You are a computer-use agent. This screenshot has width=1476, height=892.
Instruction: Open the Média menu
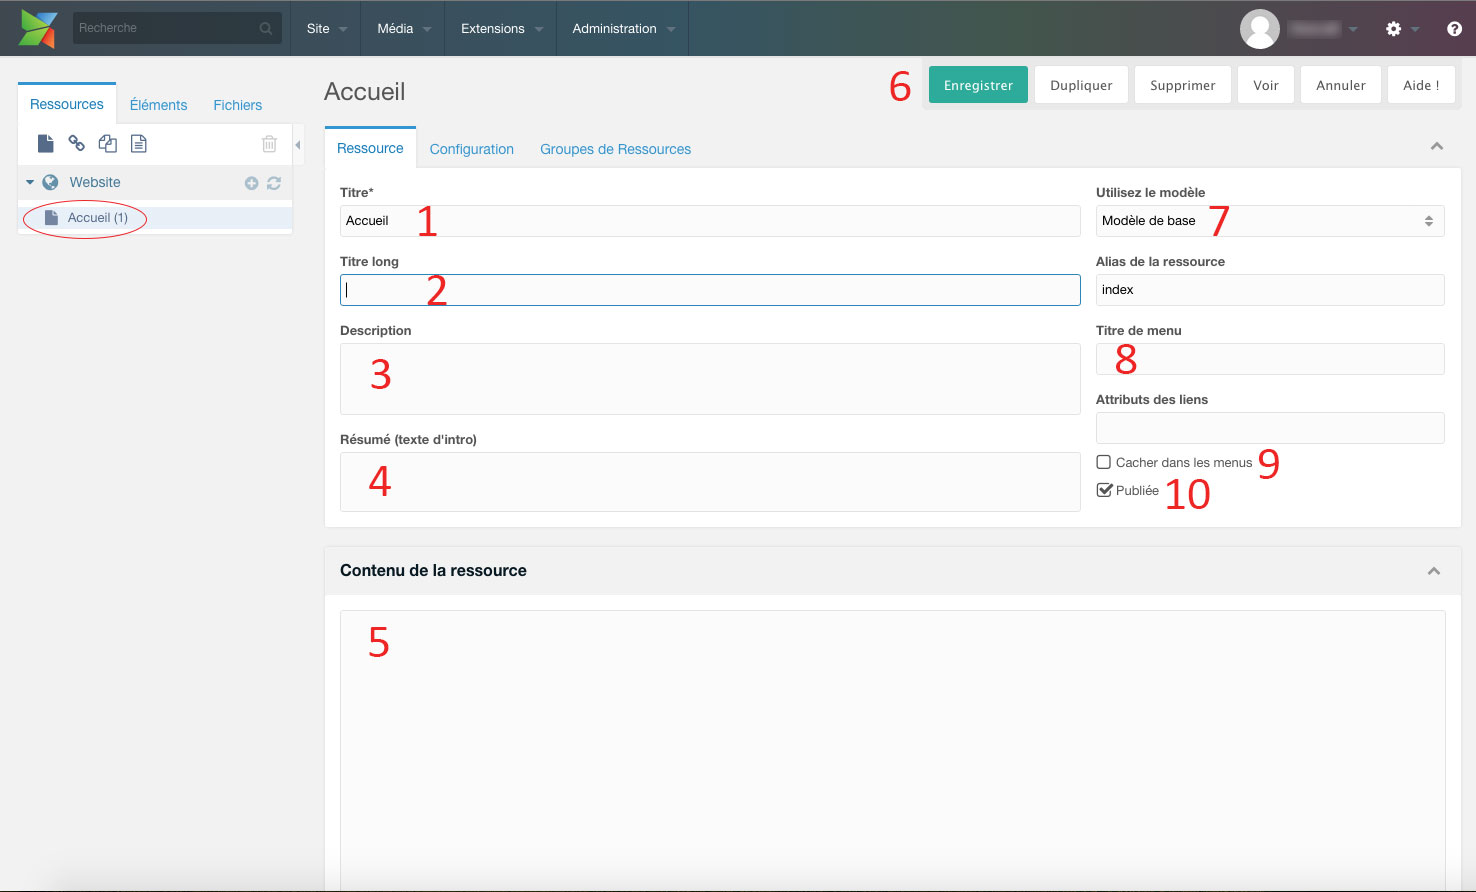(404, 29)
